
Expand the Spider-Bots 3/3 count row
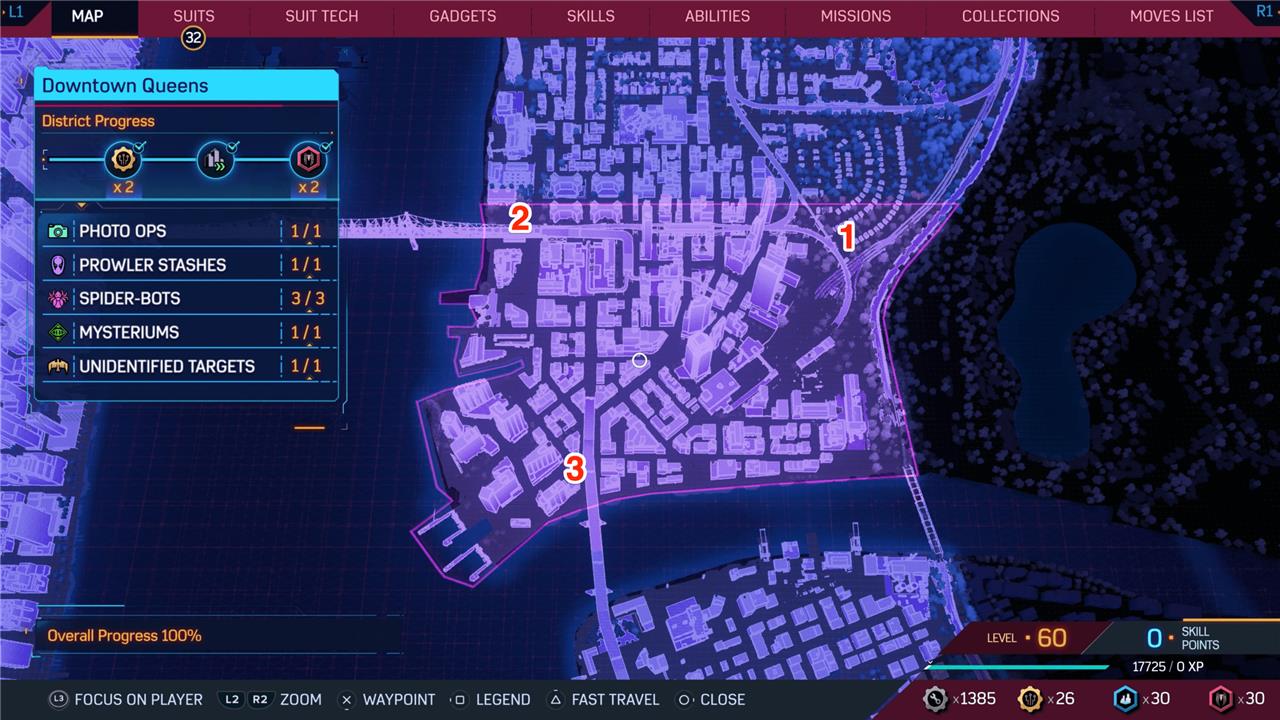tap(307, 299)
